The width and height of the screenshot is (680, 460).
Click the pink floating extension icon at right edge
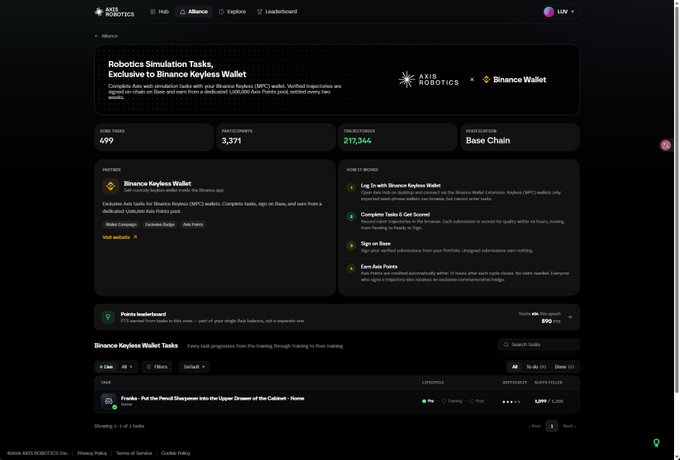click(x=666, y=145)
